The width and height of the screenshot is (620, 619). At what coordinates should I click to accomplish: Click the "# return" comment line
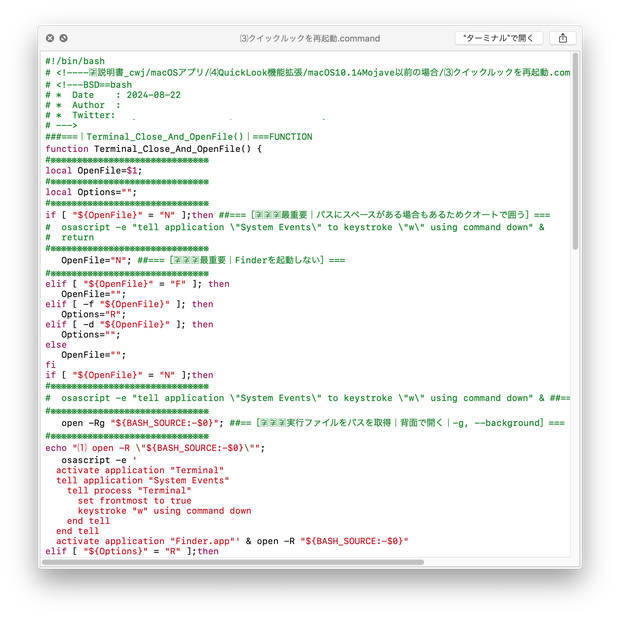tap(70, 237)
